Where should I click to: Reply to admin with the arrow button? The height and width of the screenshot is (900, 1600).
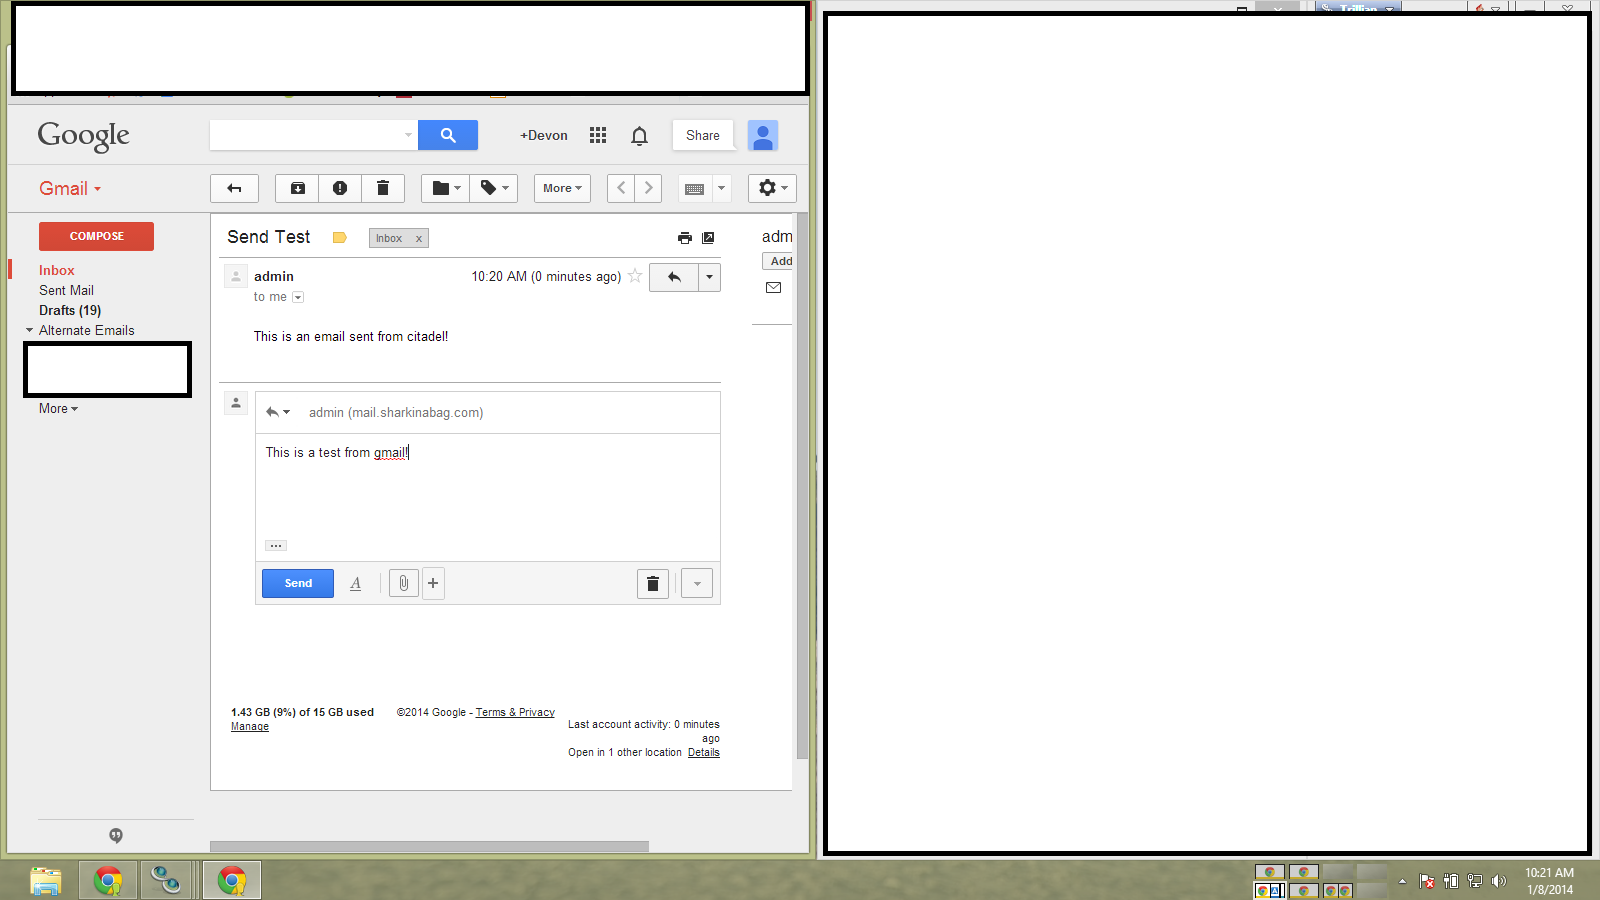[674, 277]
